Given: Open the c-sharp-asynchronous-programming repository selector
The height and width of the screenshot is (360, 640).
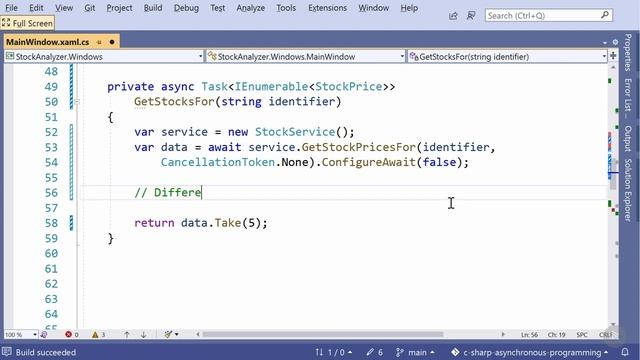Looking at the screenshot, I should pyautogui.click(x=529, y=352).
